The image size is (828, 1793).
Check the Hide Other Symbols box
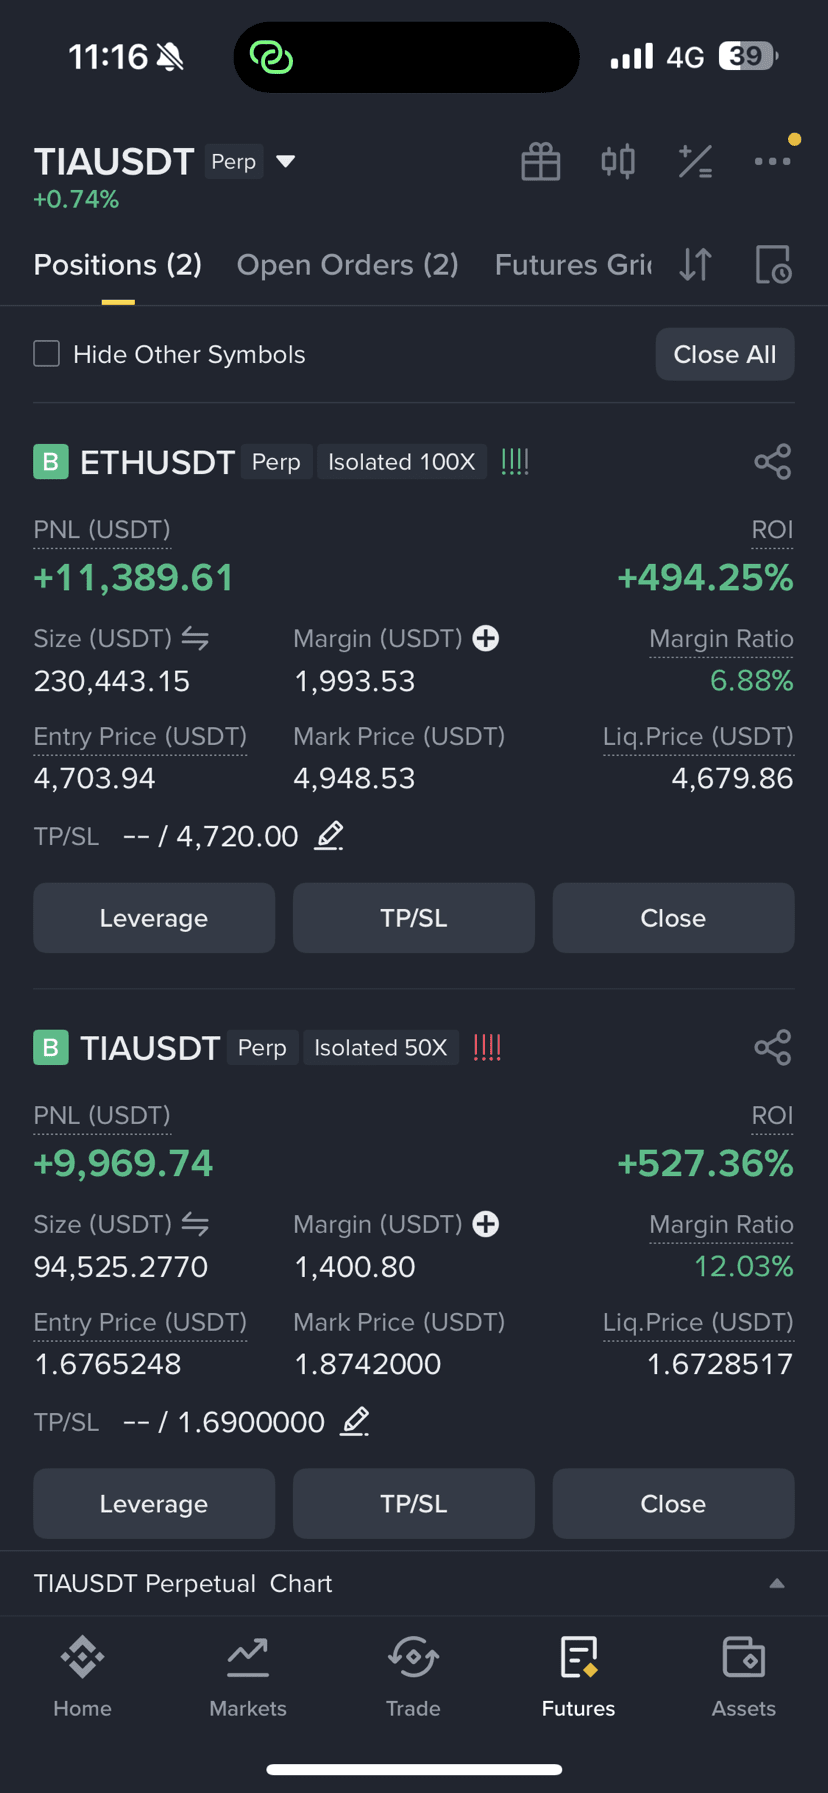[47, 354]
